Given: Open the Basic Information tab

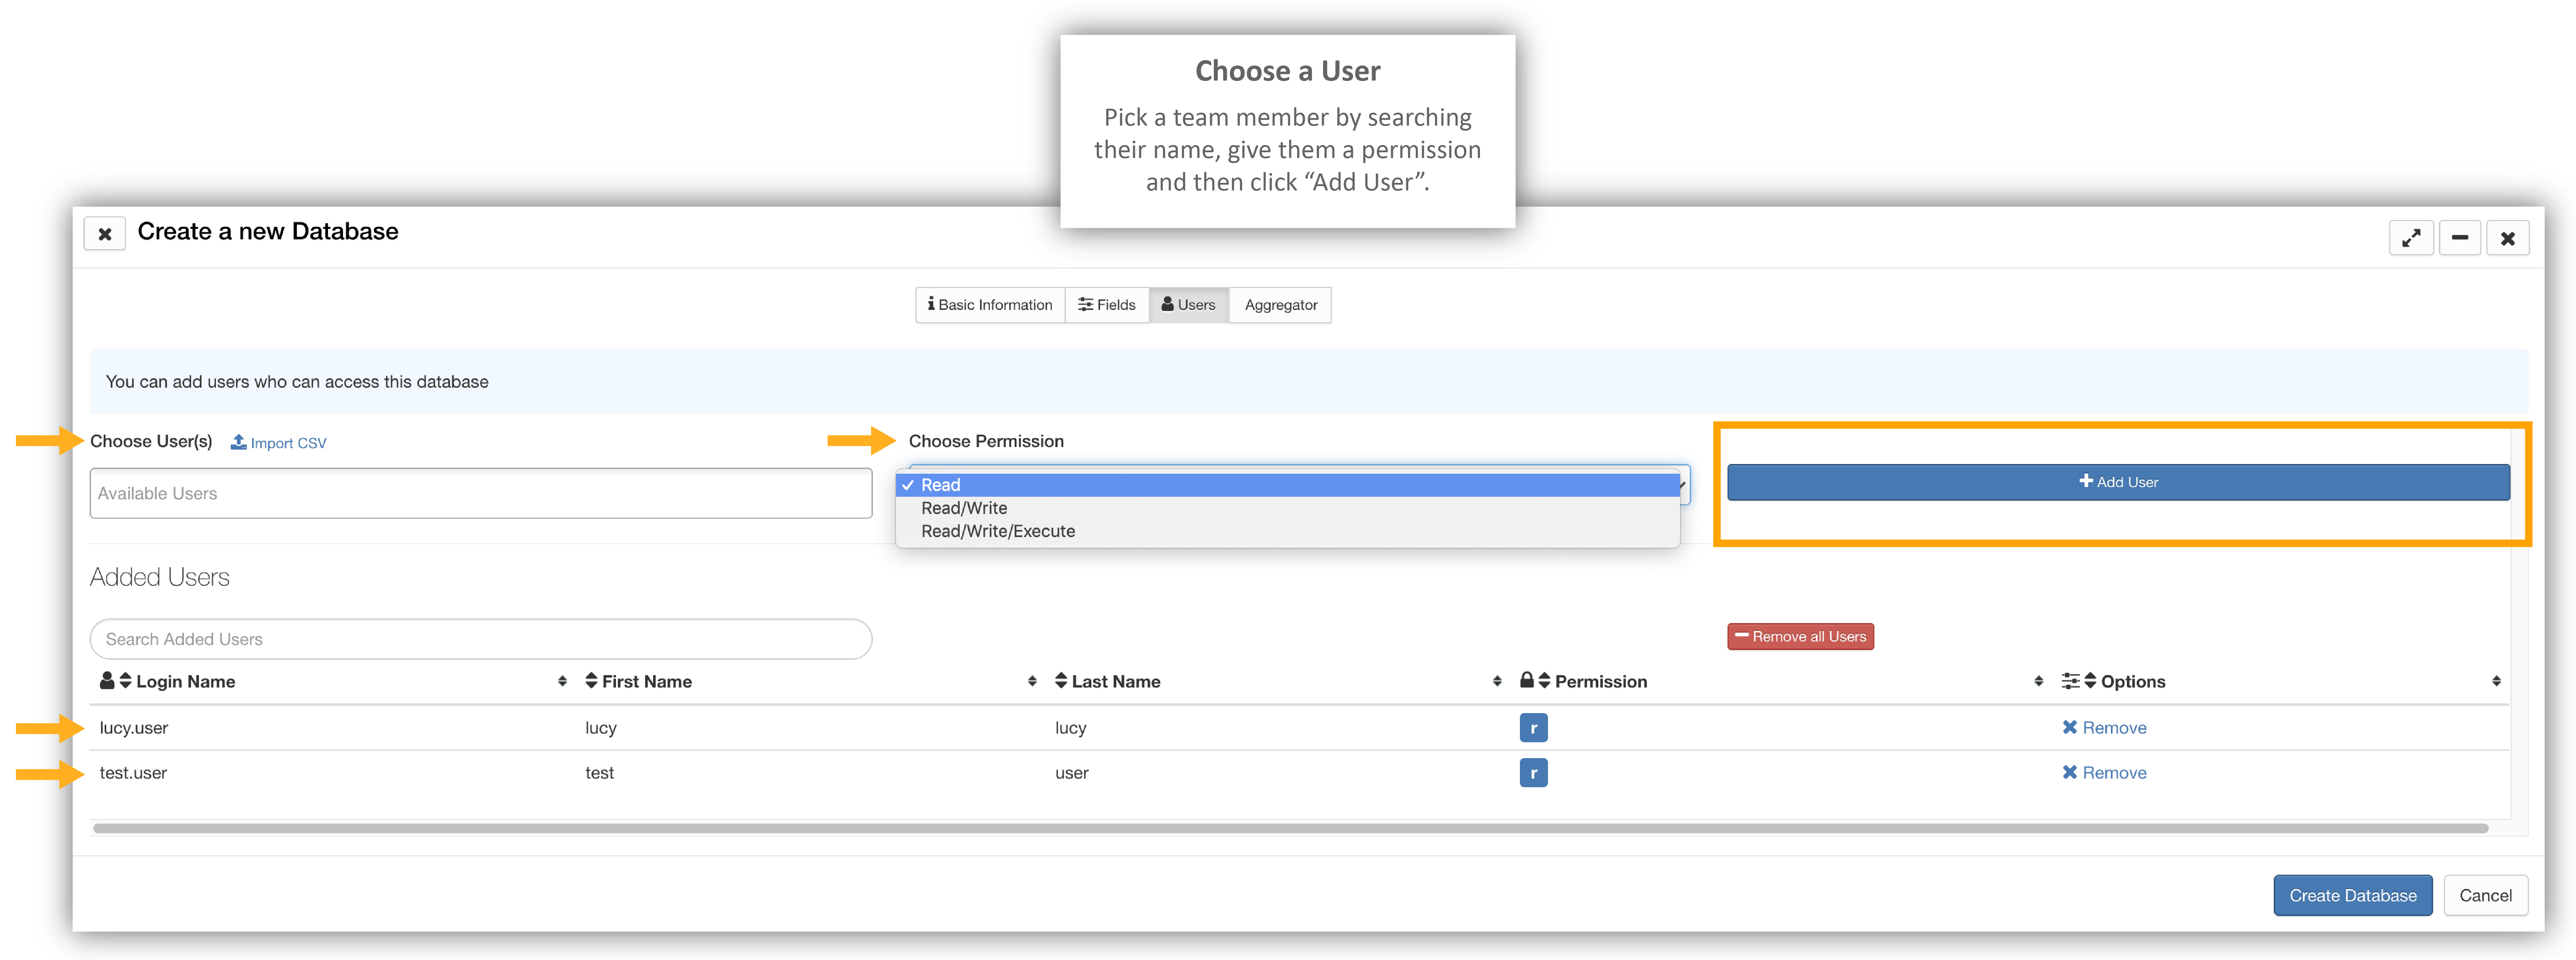Looking at the screenshot, I should click(x=990, y=305).
